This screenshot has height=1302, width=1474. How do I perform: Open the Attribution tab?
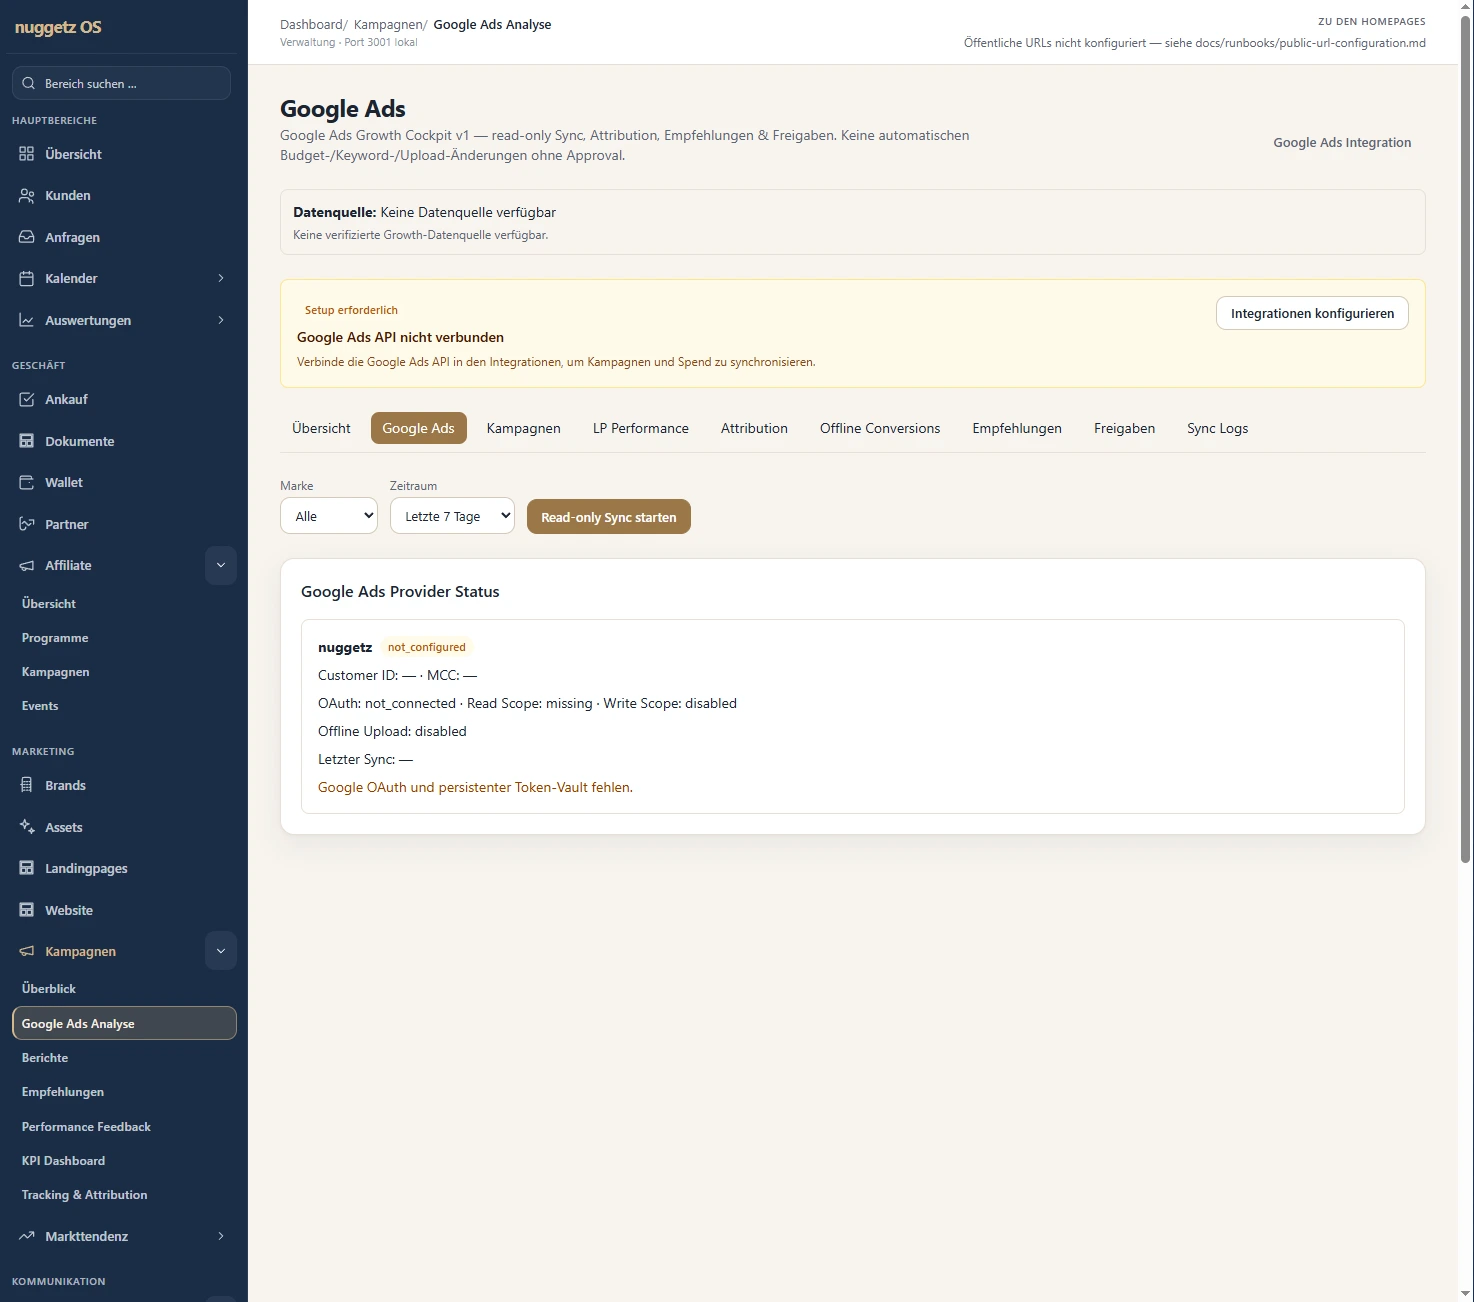coord(754,428)
